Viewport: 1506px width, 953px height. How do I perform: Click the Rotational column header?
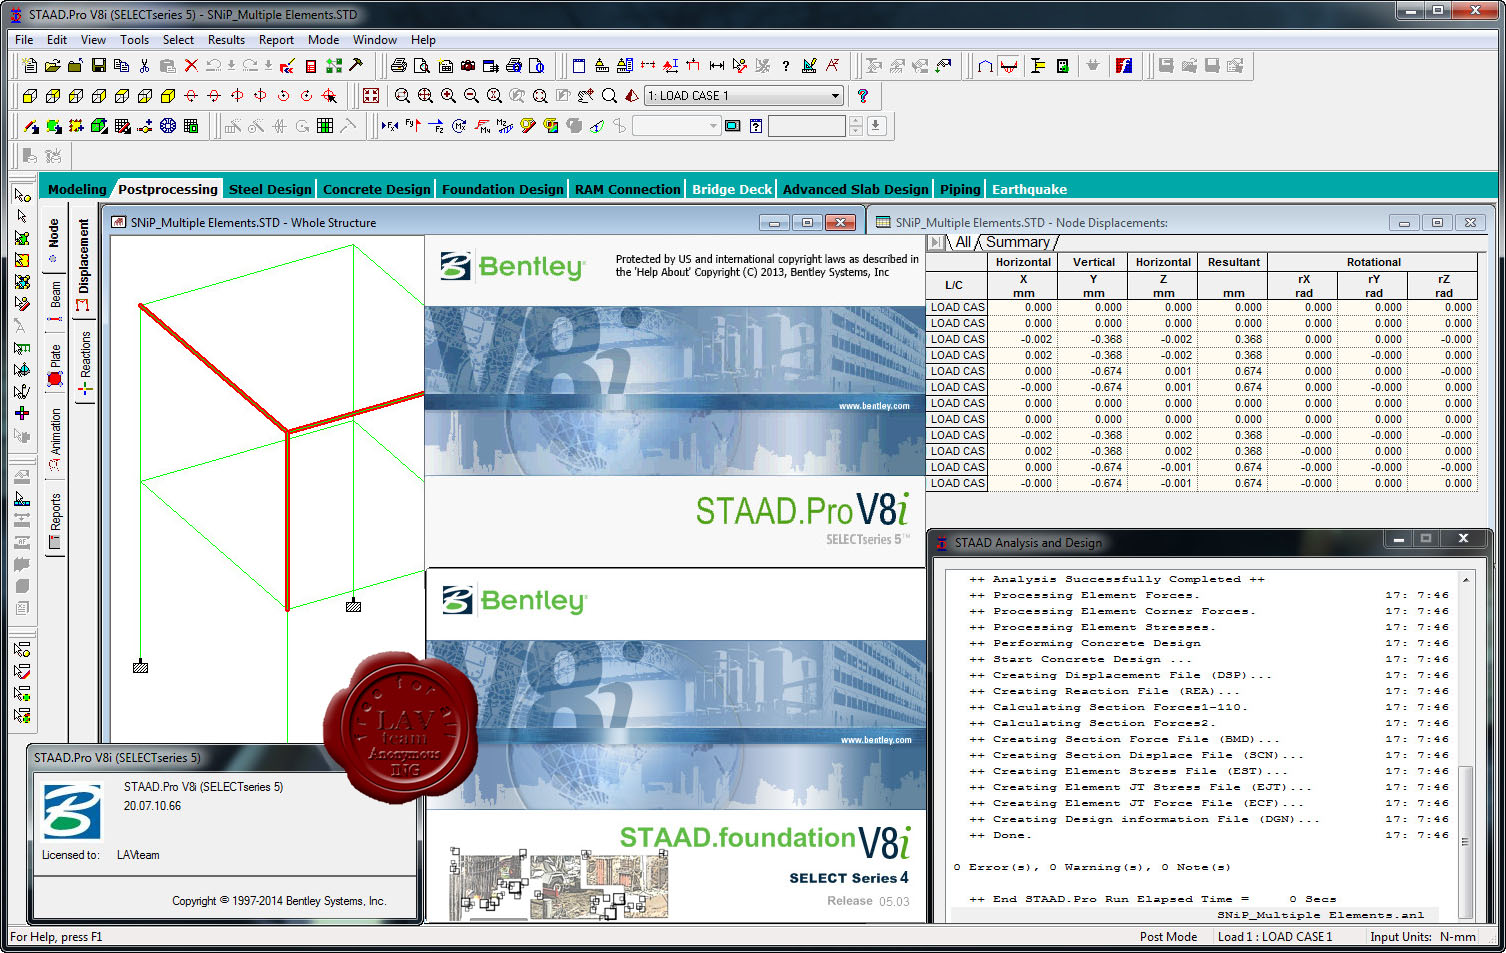point(1373,262)
